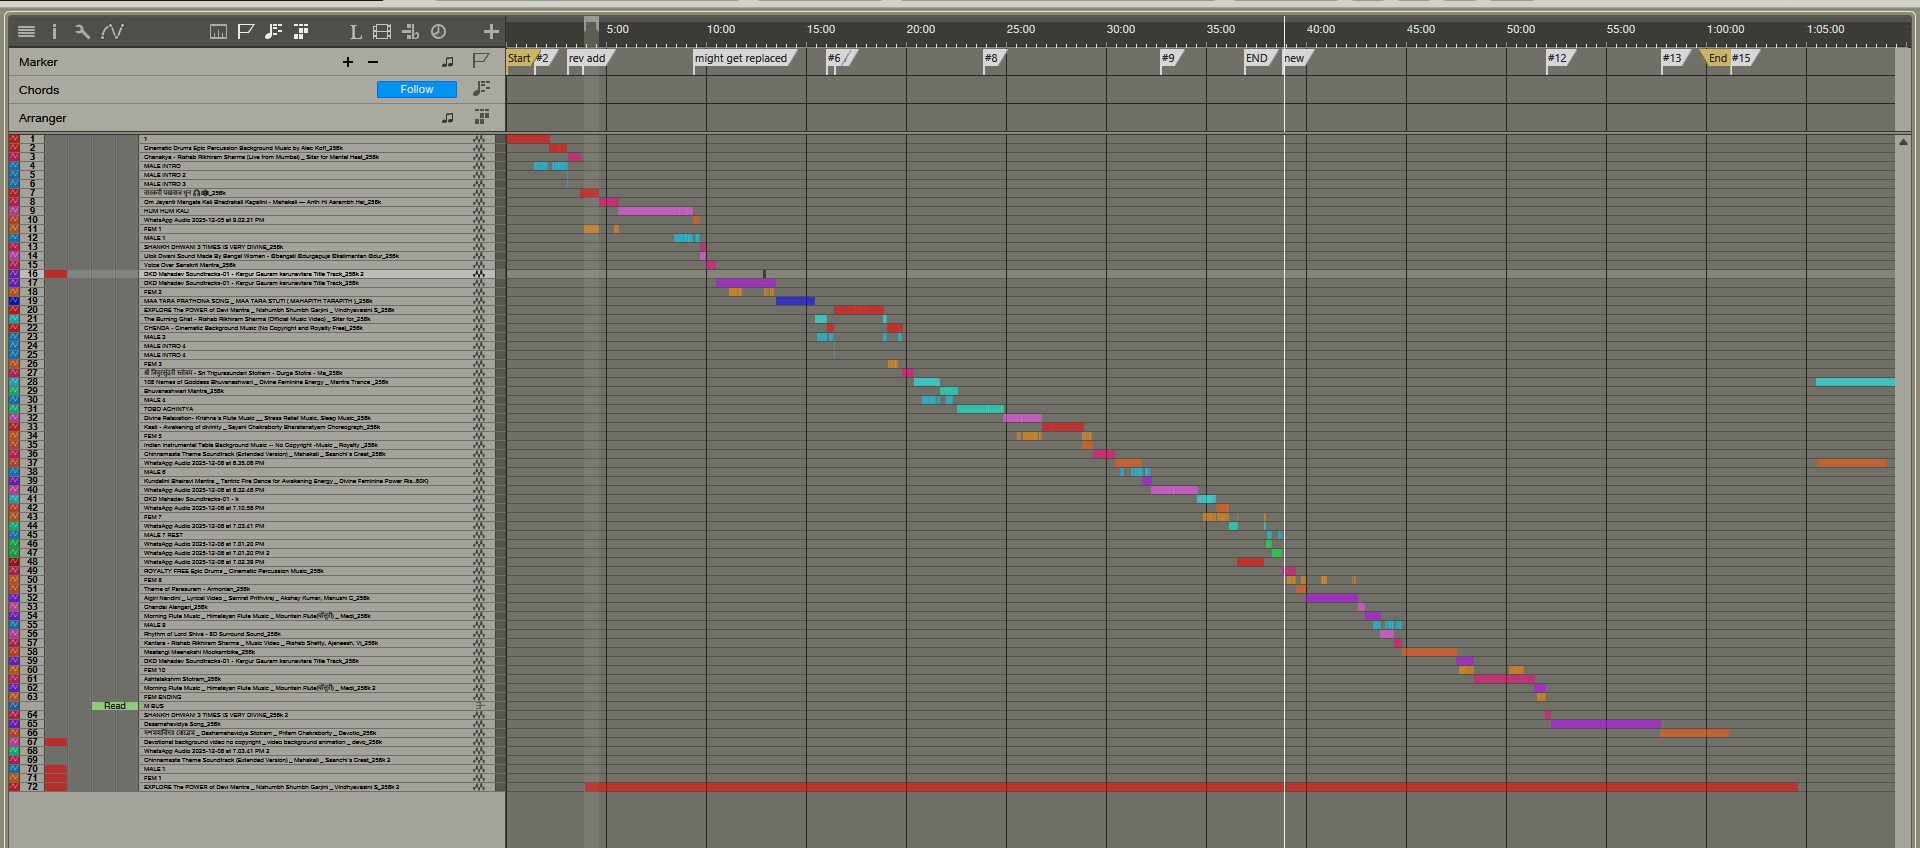Click the bus icon on the M BUS row
1920x848 pixels.
click(479, 706)
